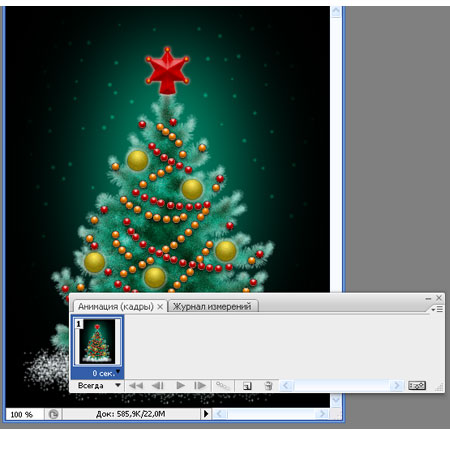Minimize the animation panel
The height and width of the screenshot is (450, 450).
(428, 298)
